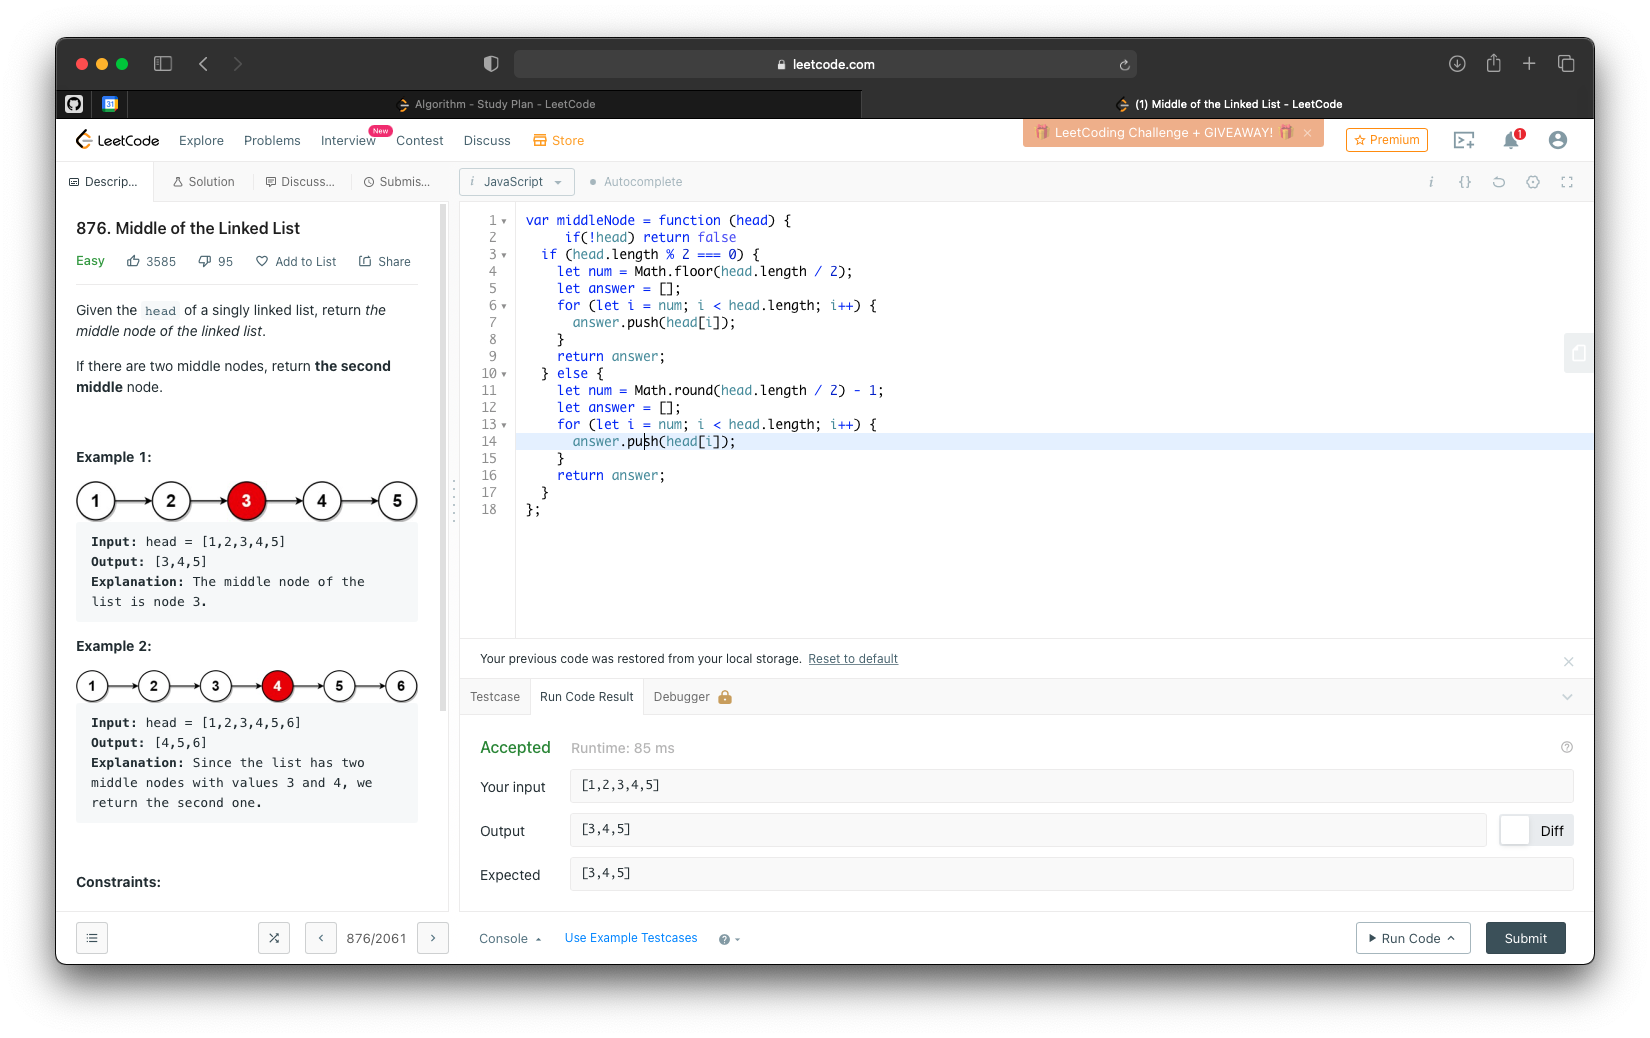Dismiss the restored code notice
The image size is (1650, 1038).
[x=1568, y=662]
